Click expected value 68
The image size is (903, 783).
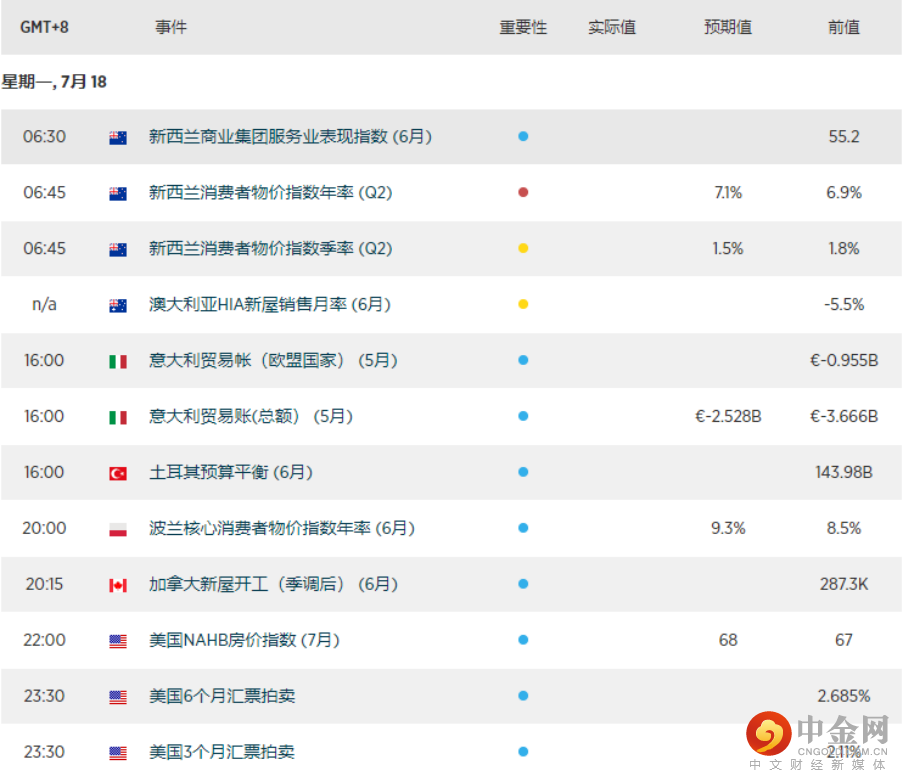pos(728,639)
